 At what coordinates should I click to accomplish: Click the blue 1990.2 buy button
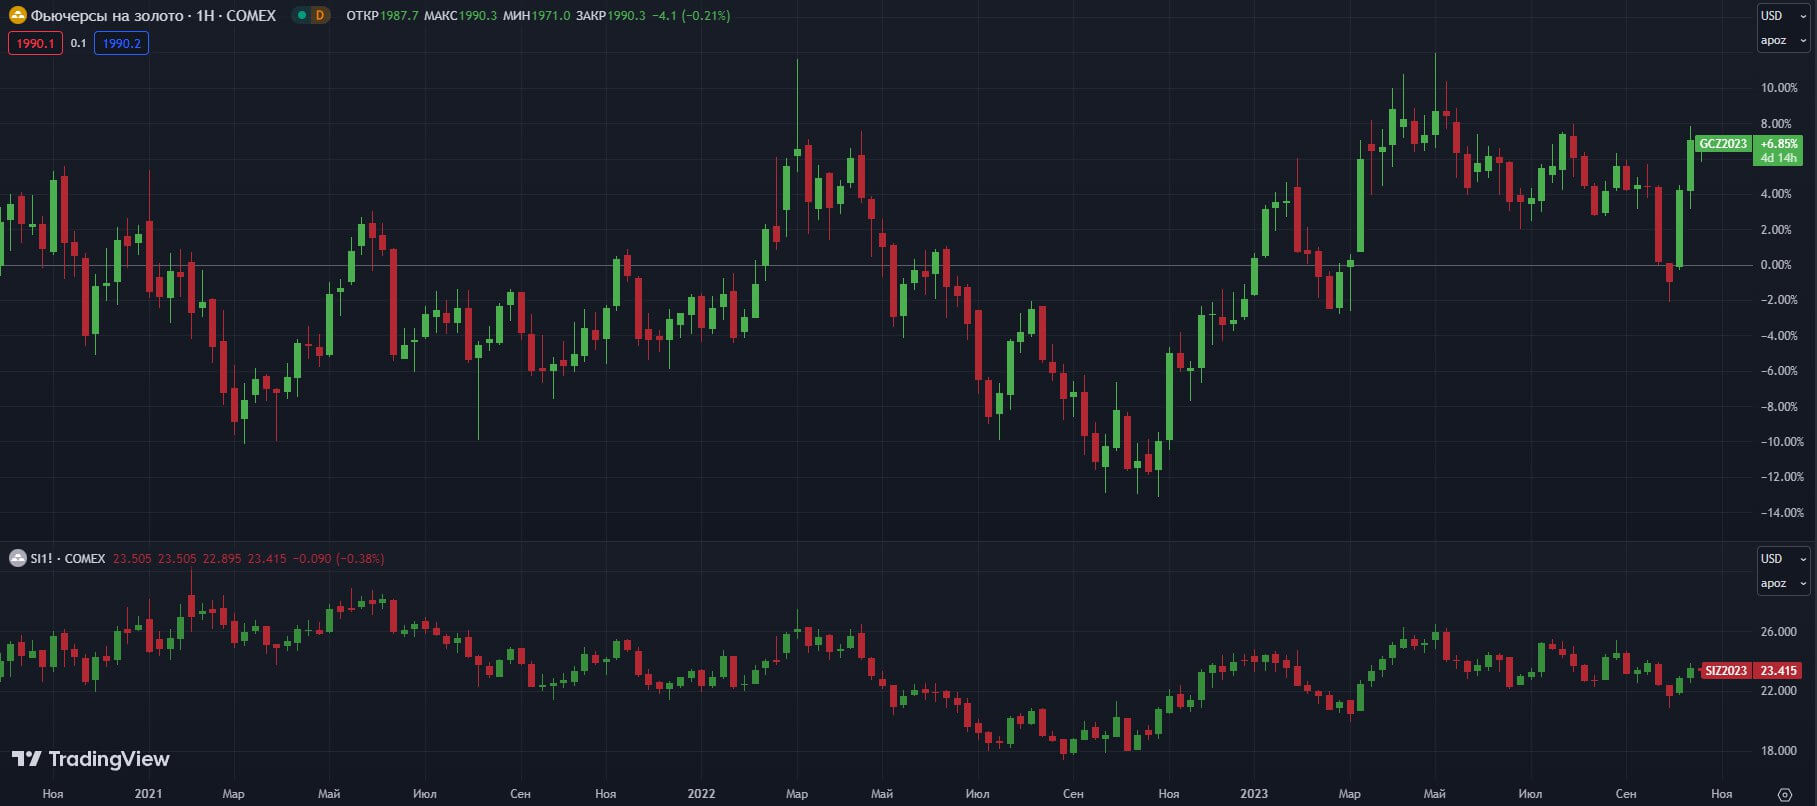[122, 44]
